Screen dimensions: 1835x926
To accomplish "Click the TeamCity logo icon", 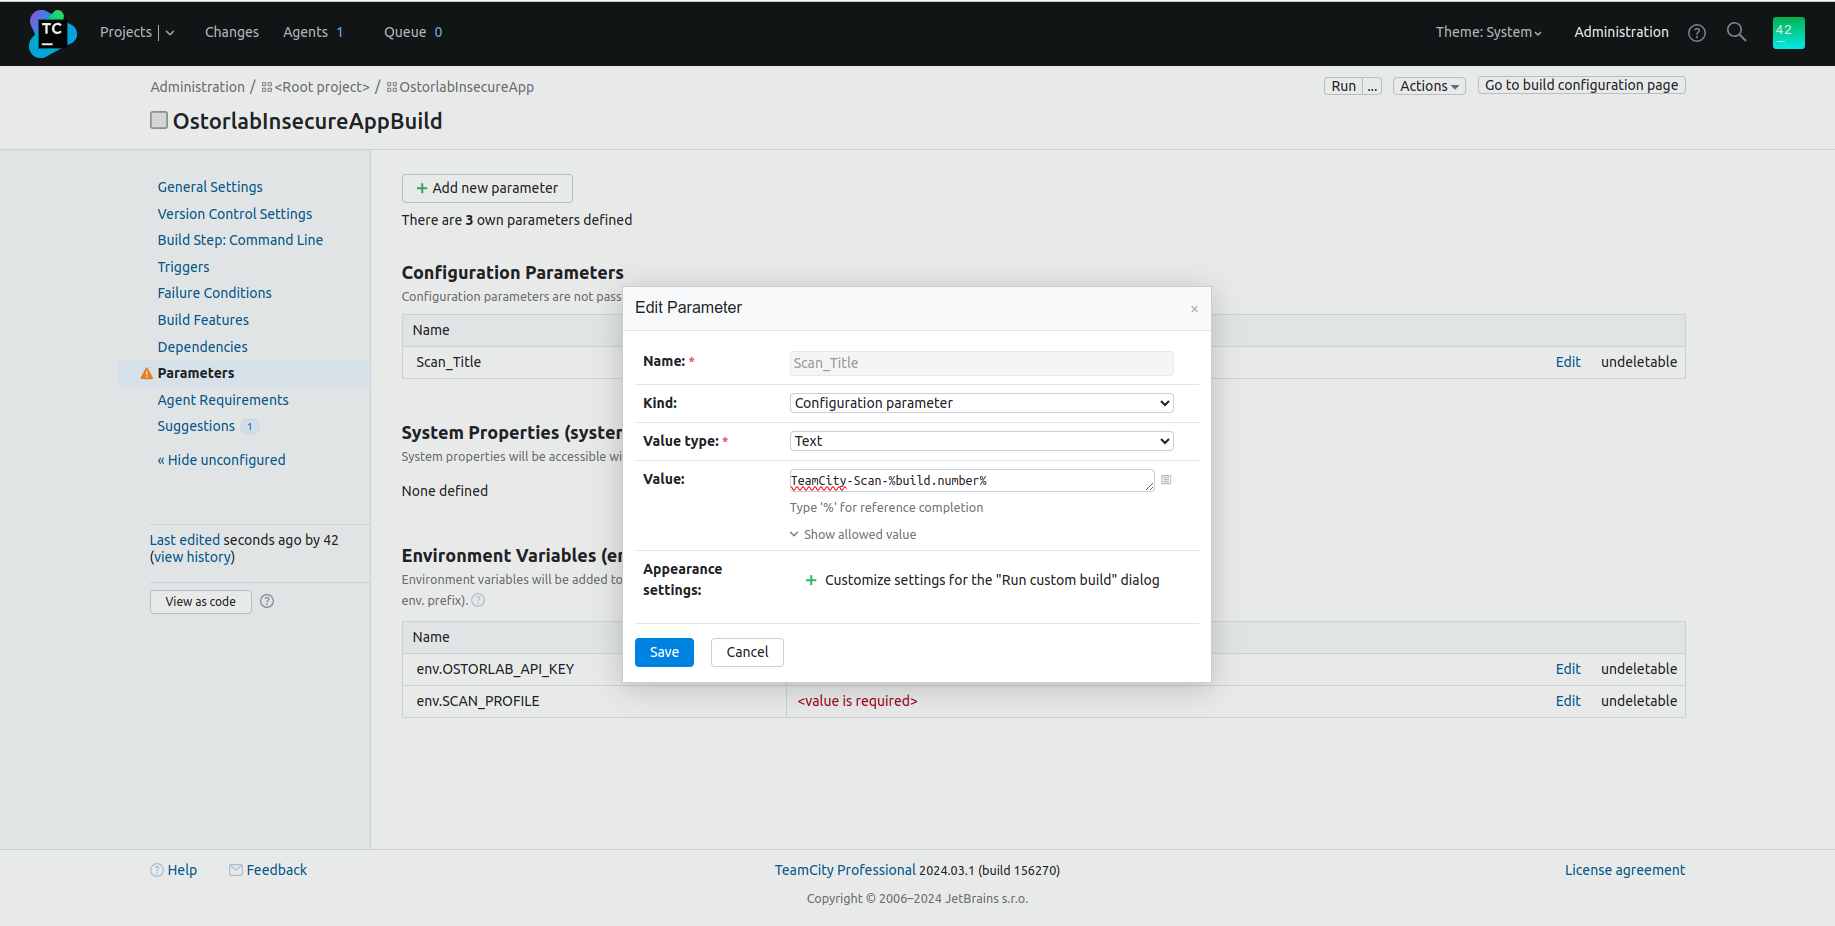I will point(52,33).
